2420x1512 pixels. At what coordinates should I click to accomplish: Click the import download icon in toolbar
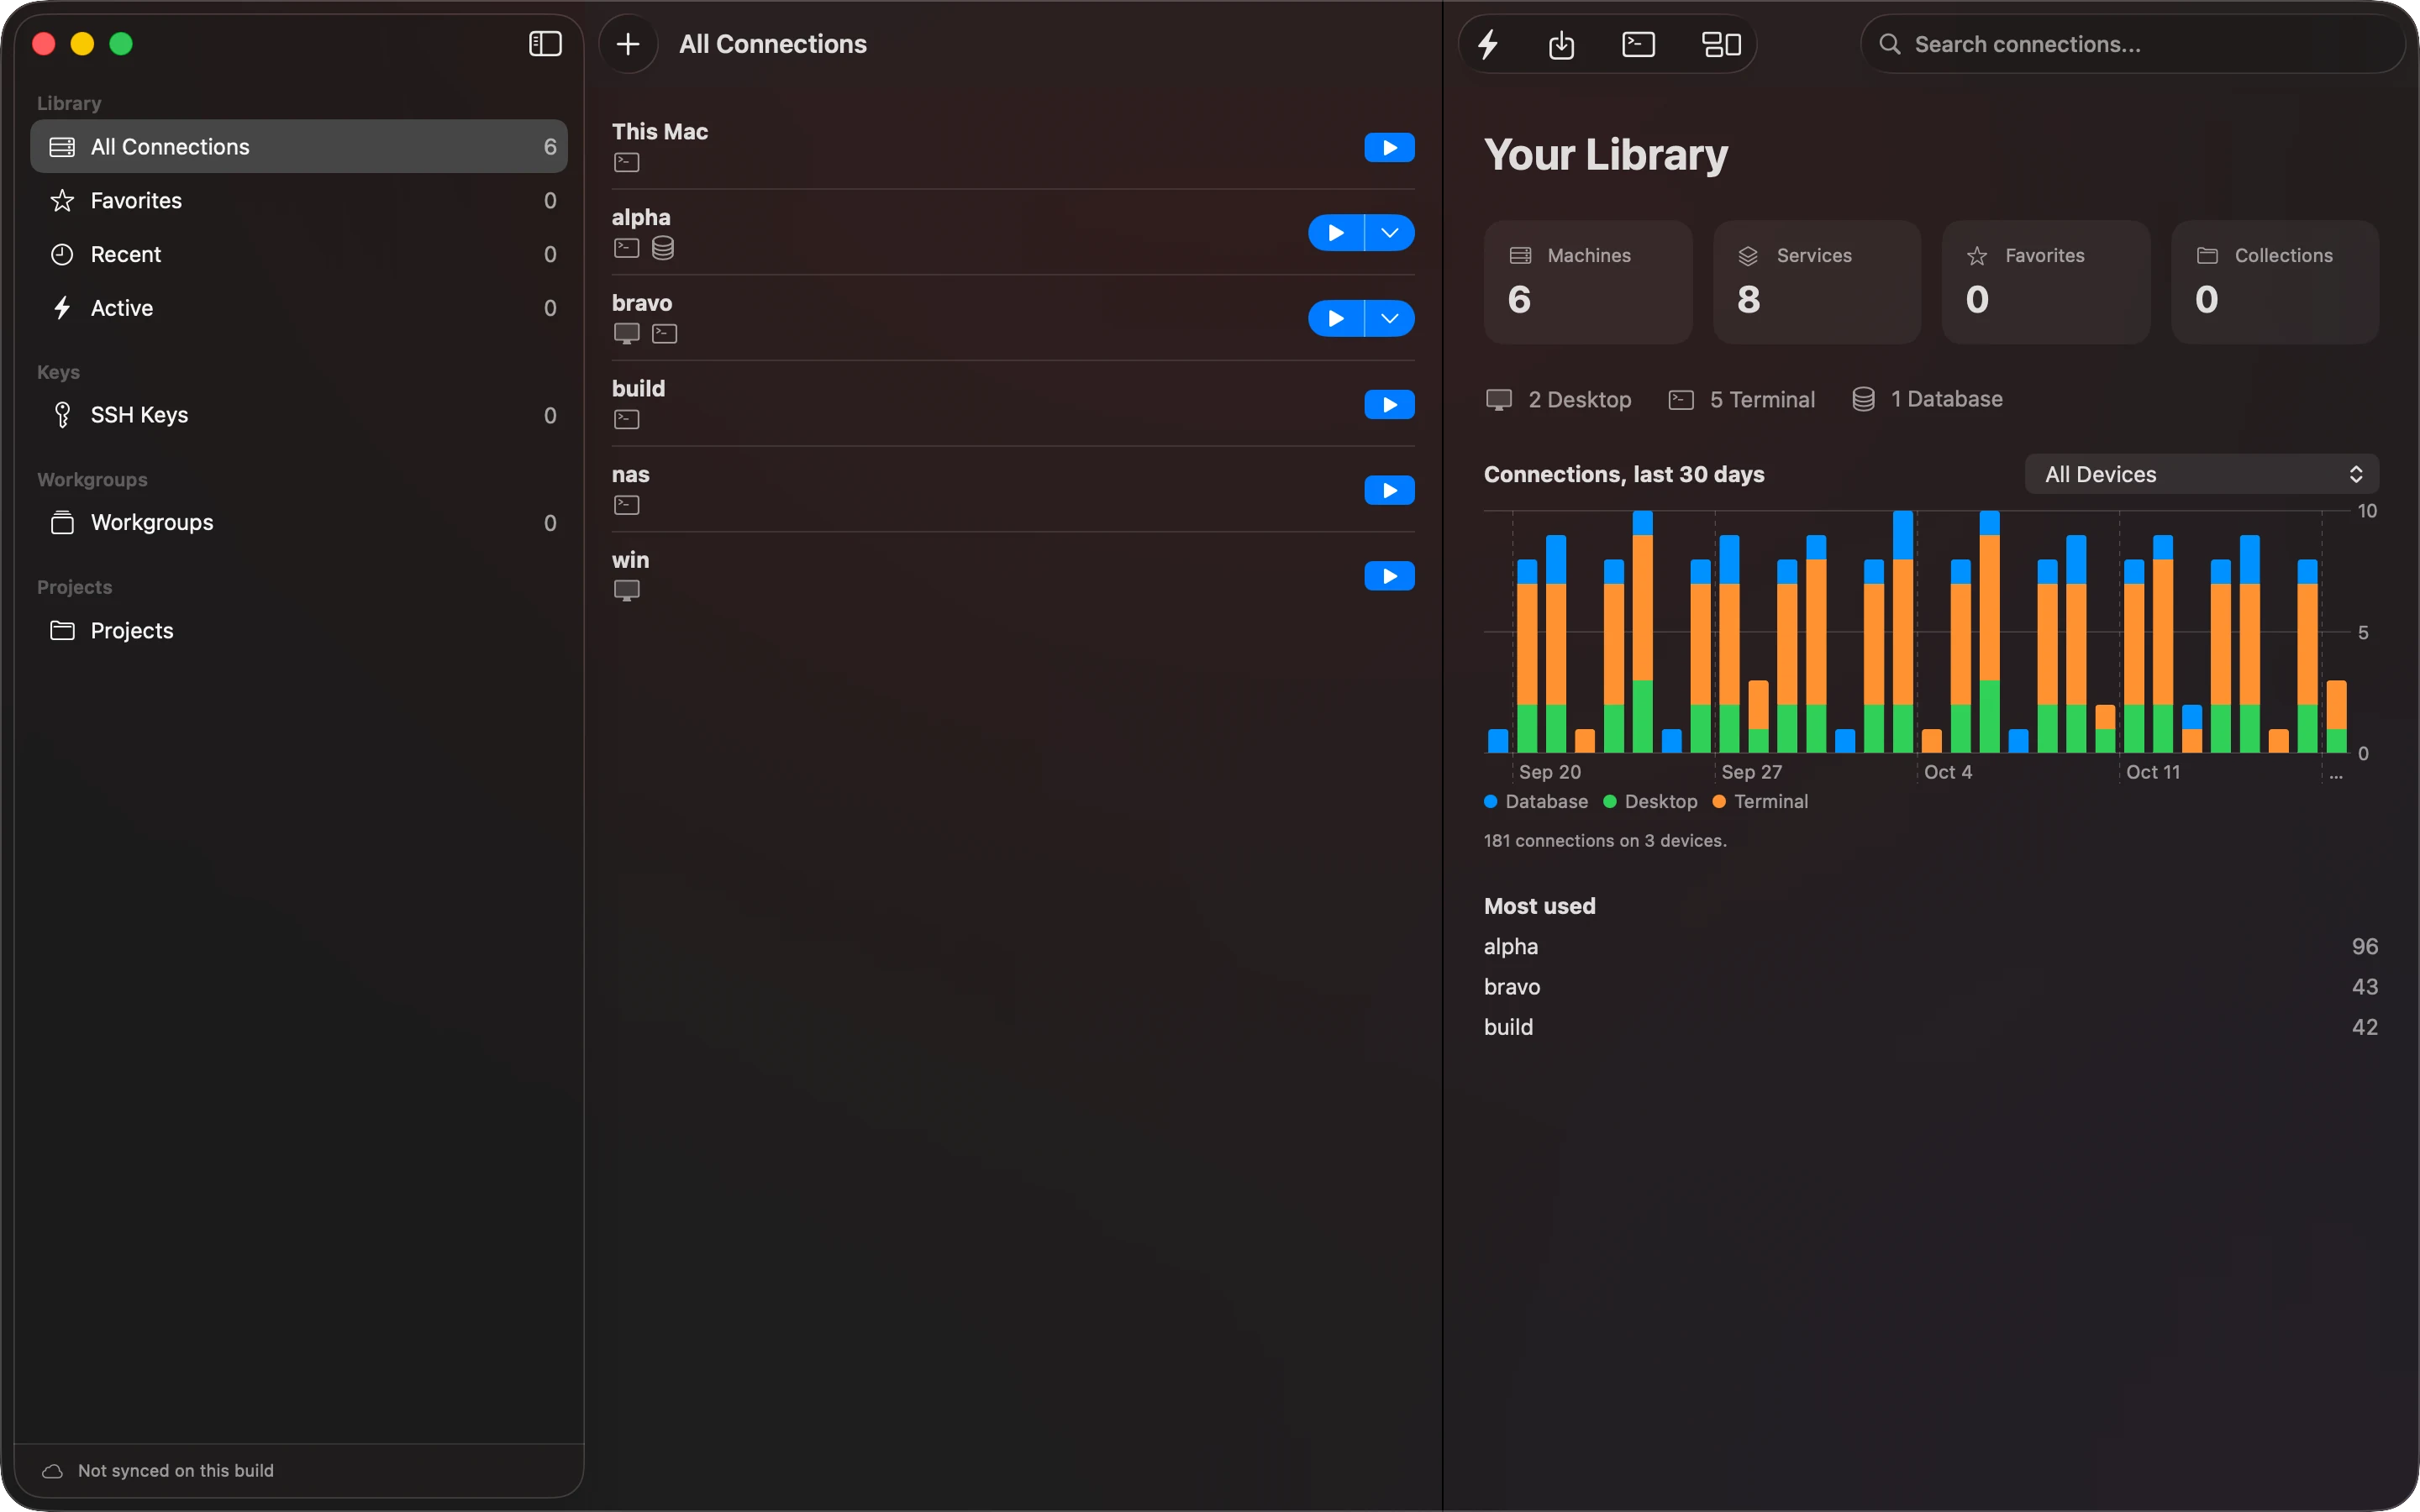pos(1561,44)
